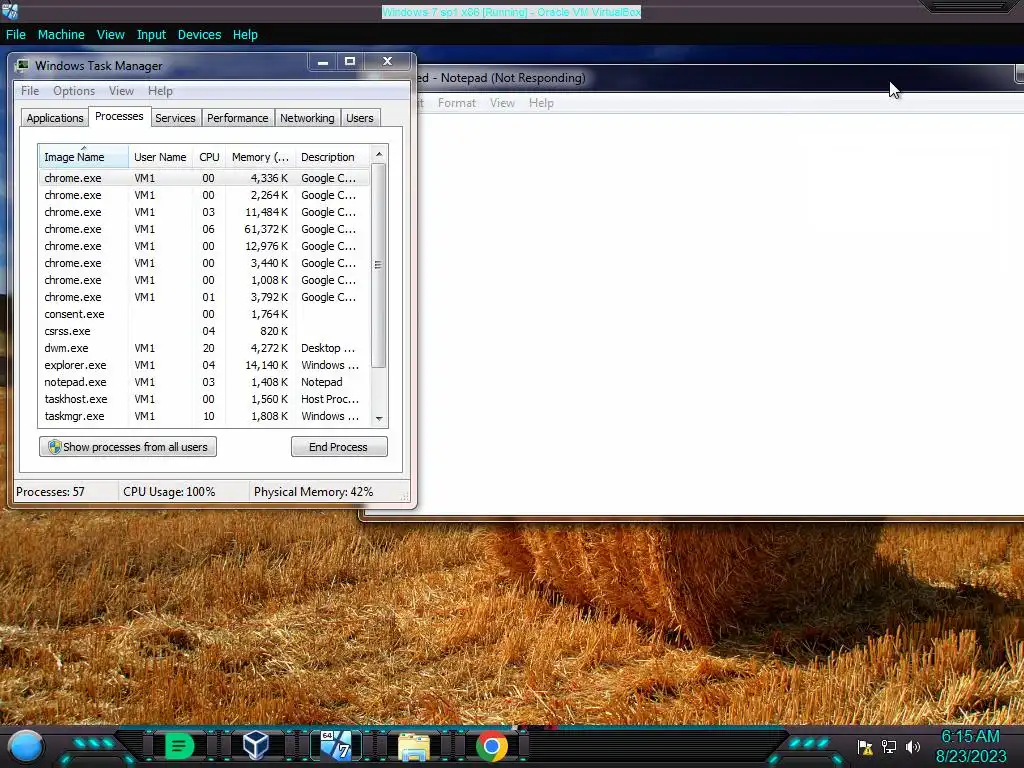Switch to the Users tab
The width and height of the screenshot is (1024, 768).
(360, 118)
